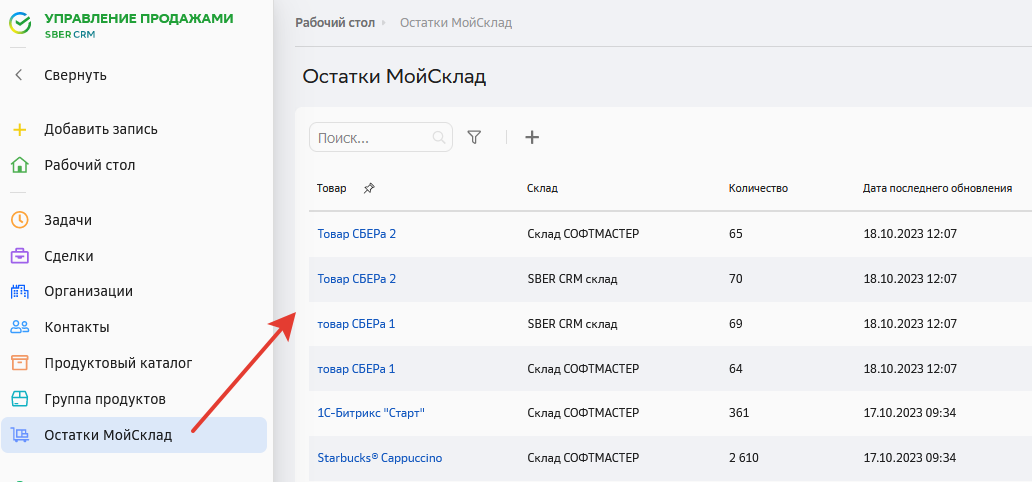Click the filter funnel icon
Image resolution: width=1032 pixels, height=482 pixels.
[474, 137]
